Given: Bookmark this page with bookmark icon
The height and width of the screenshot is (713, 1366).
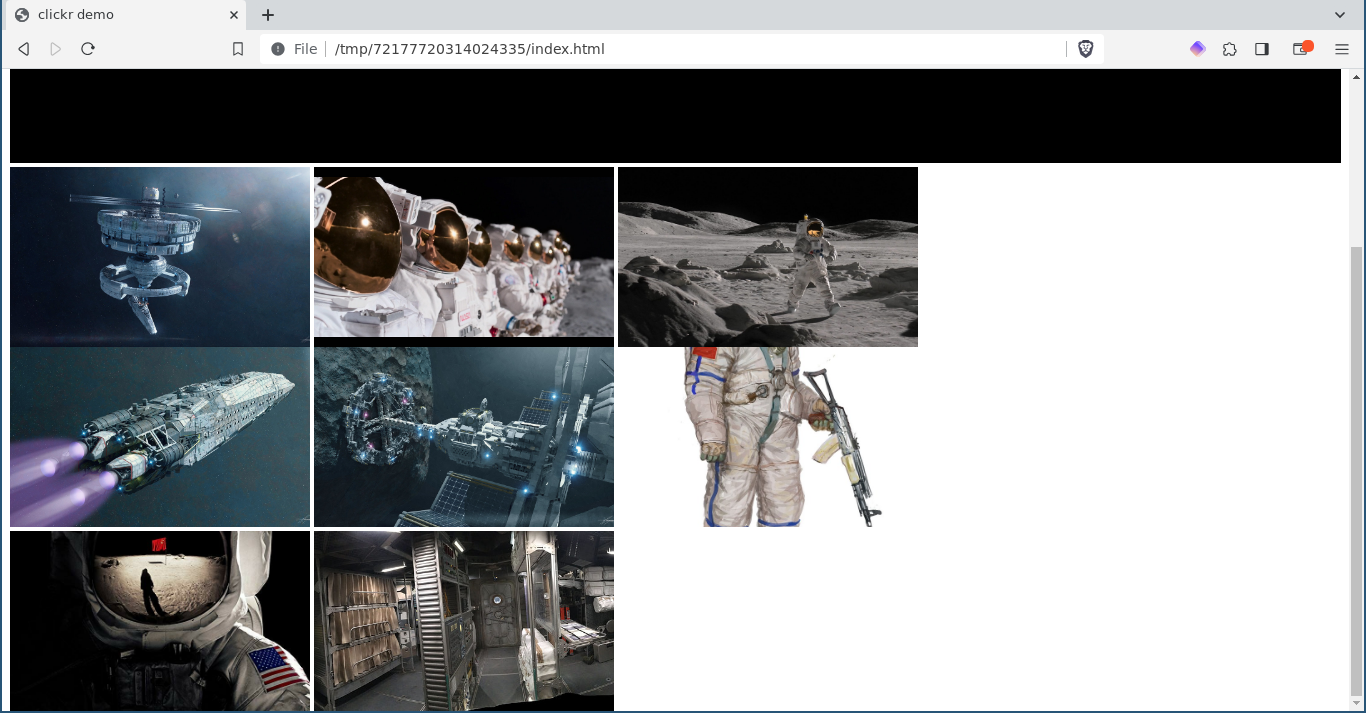Looking at the screenshot, I should click(238, 49).
